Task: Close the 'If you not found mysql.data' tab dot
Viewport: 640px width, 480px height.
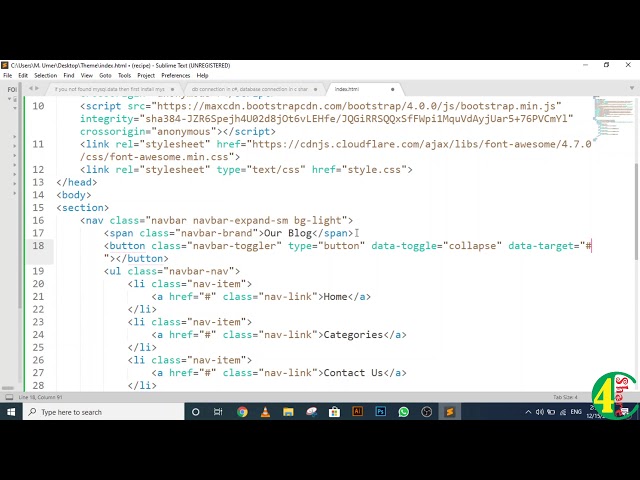Action: pos(172,89)
